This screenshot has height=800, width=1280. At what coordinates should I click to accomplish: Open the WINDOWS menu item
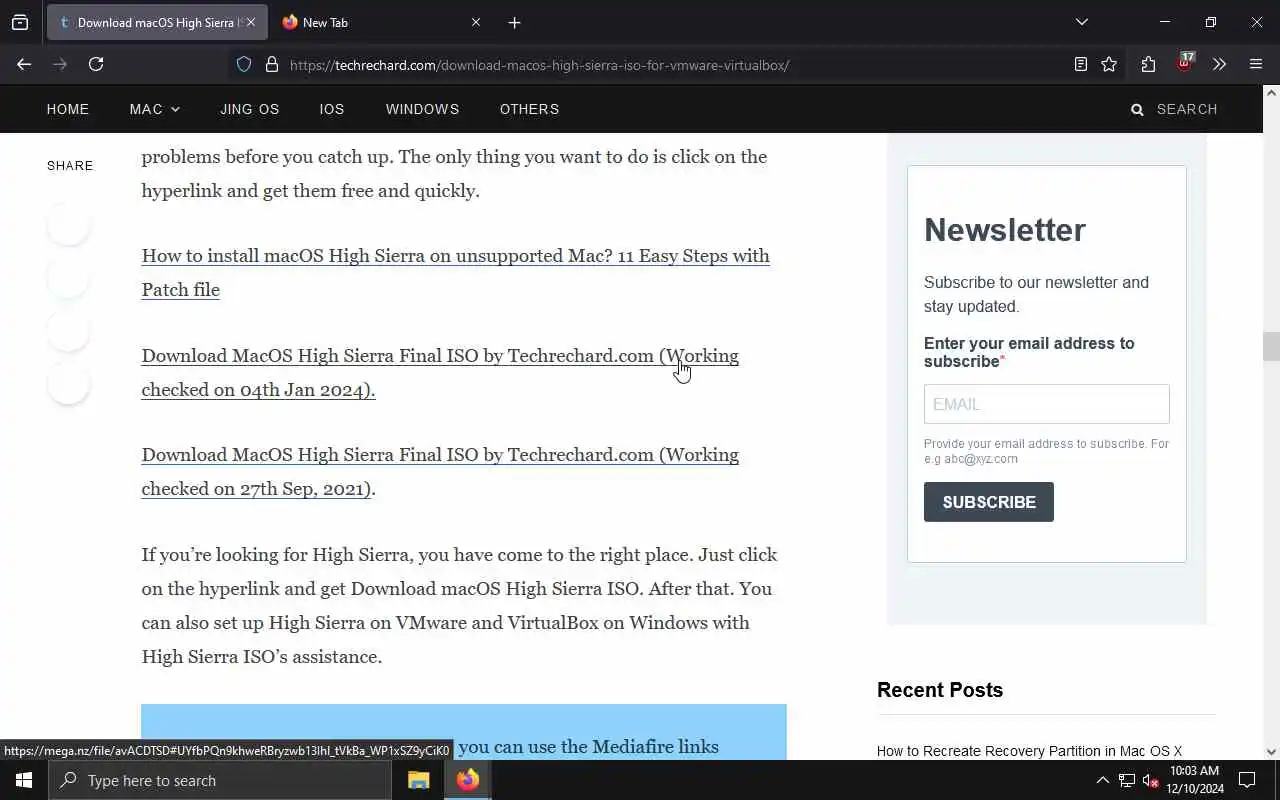[423, 109]
